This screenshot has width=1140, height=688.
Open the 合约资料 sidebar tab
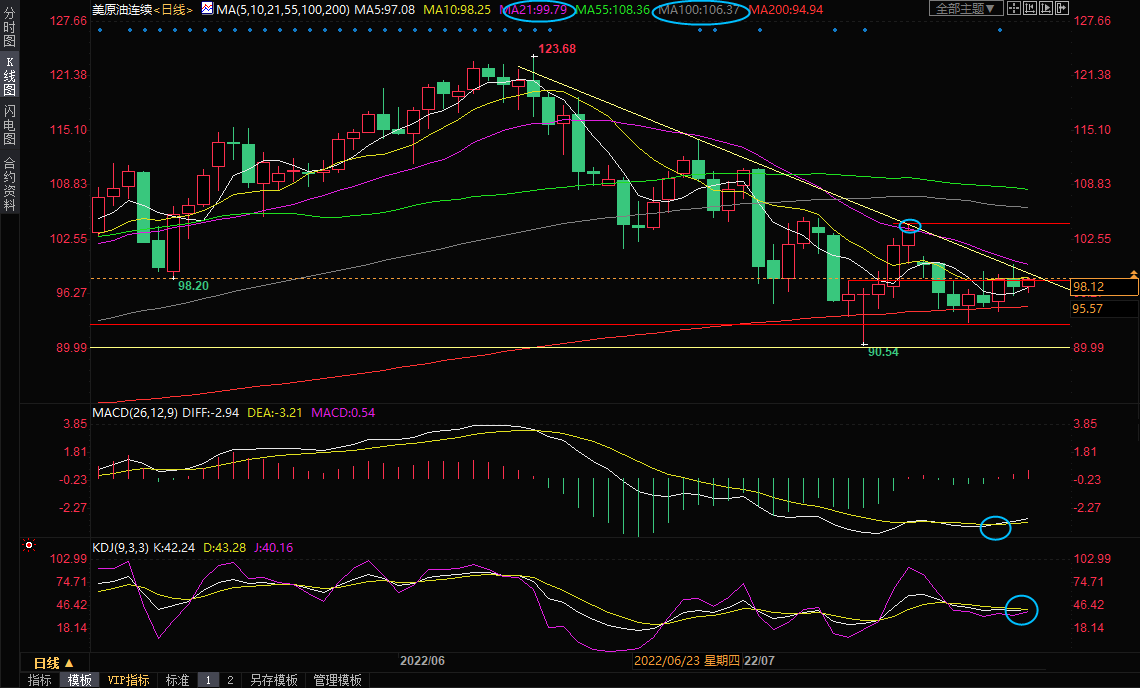tap(9, 184)
